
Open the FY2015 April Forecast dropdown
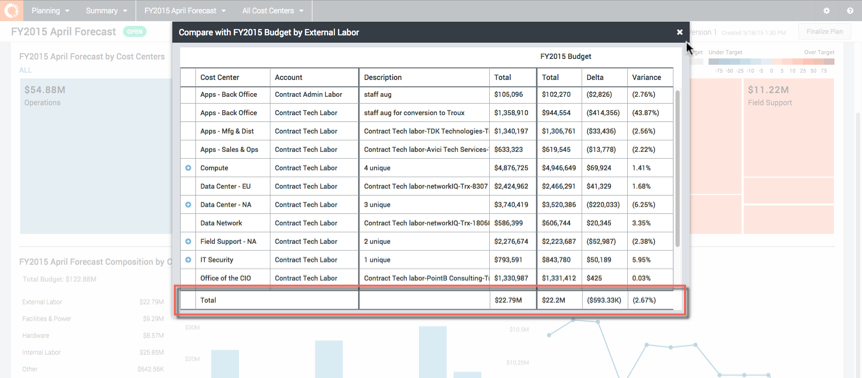pos(185,10)
